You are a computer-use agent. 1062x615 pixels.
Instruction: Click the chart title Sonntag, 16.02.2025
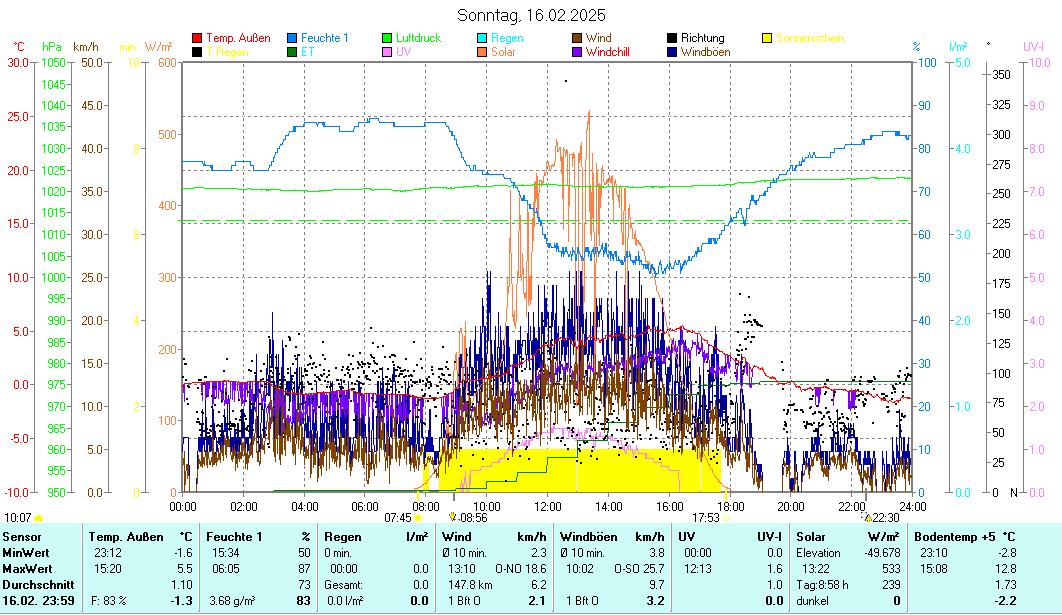(x=531, y=15)
